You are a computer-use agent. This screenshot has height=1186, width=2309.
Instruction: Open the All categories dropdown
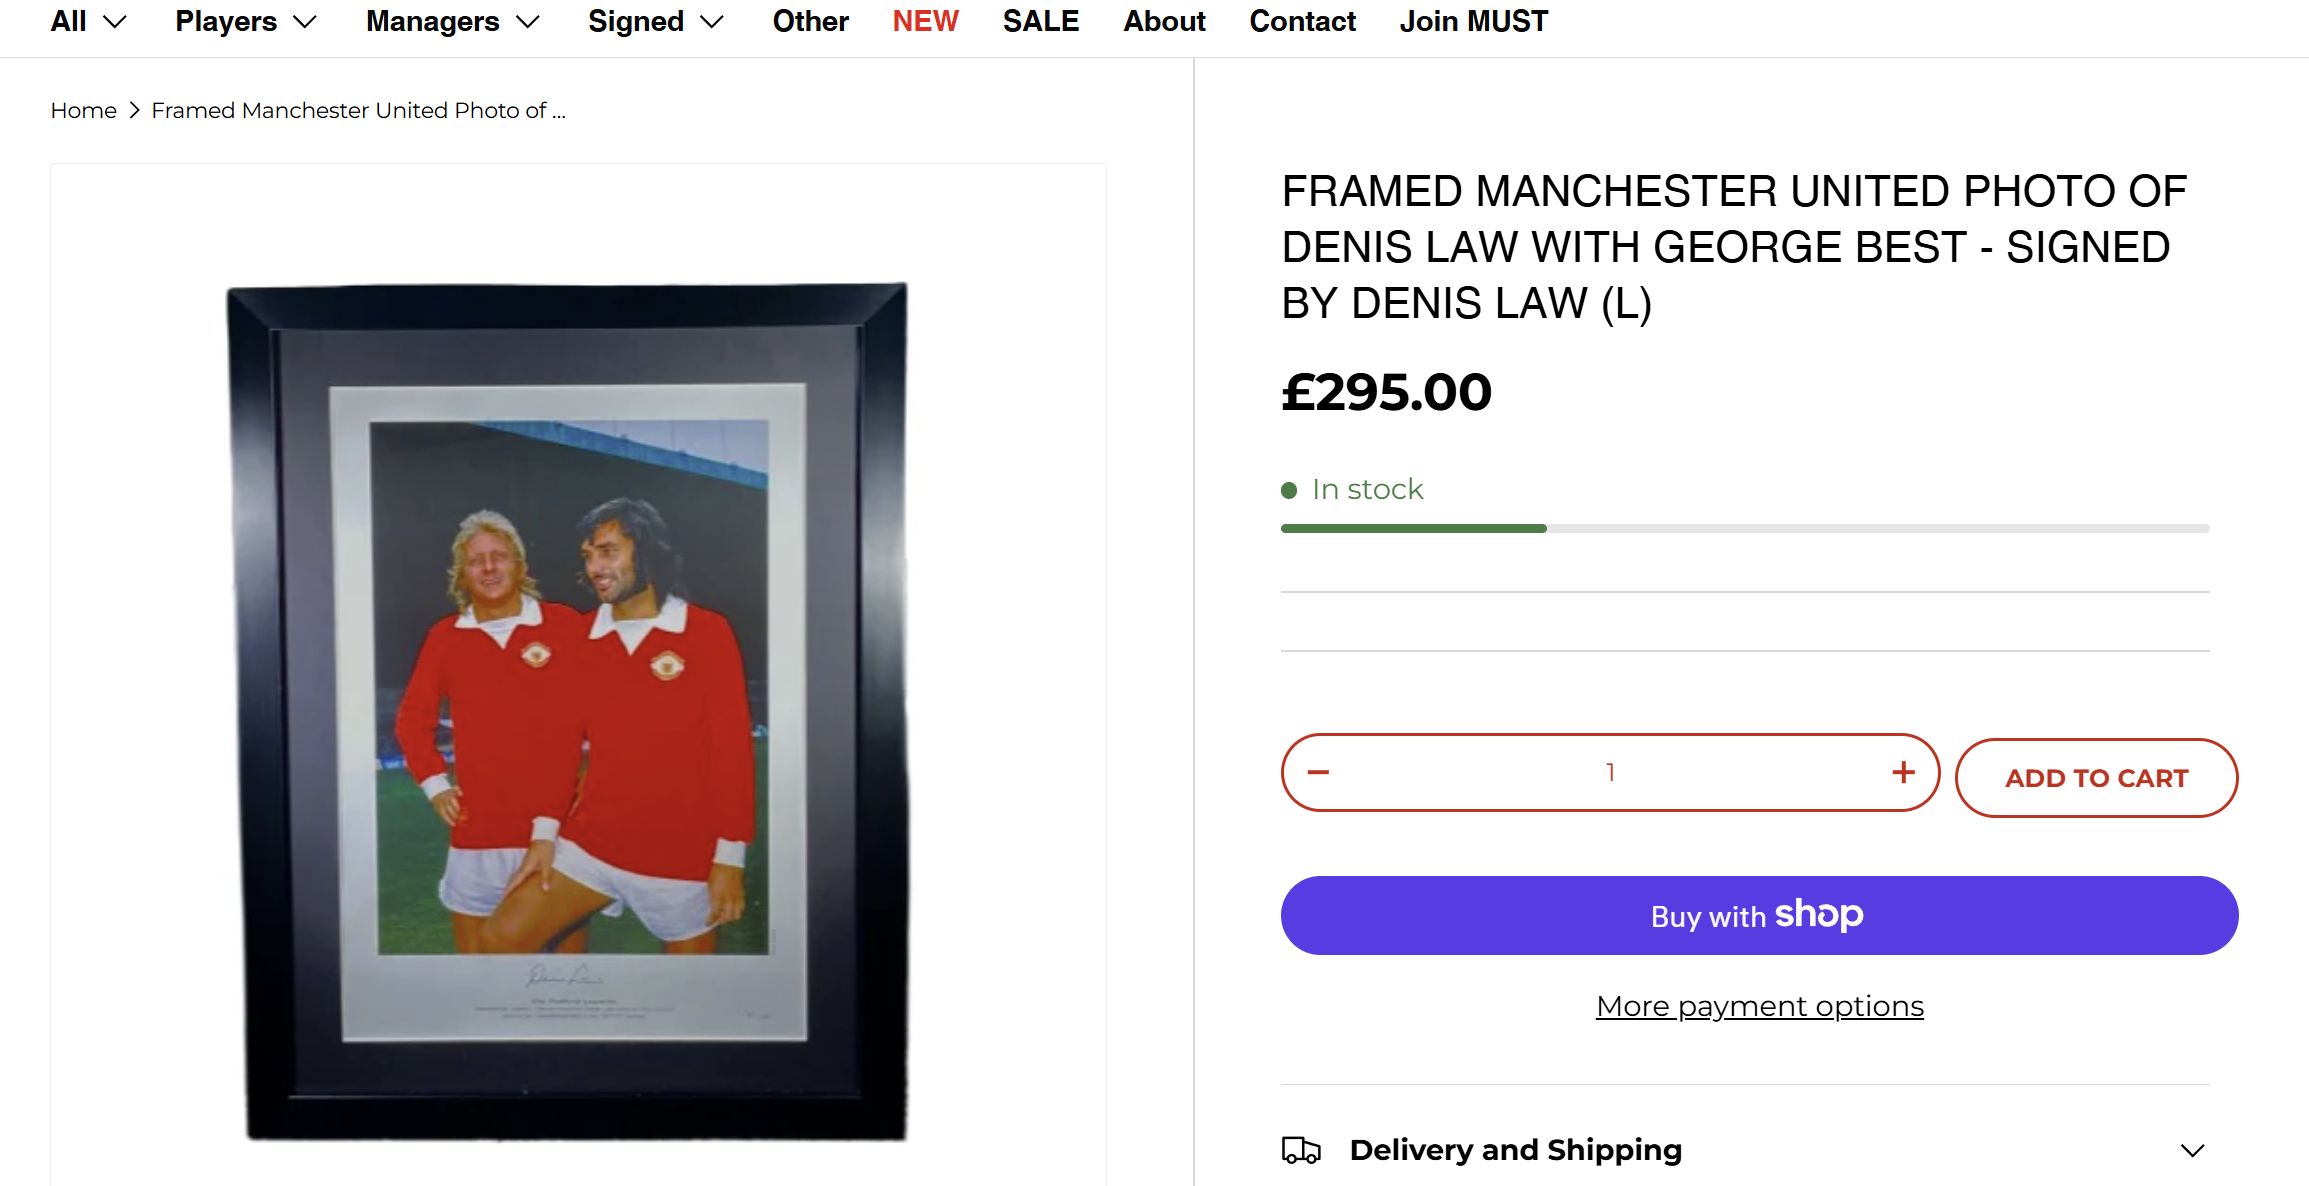coord(88,21)
